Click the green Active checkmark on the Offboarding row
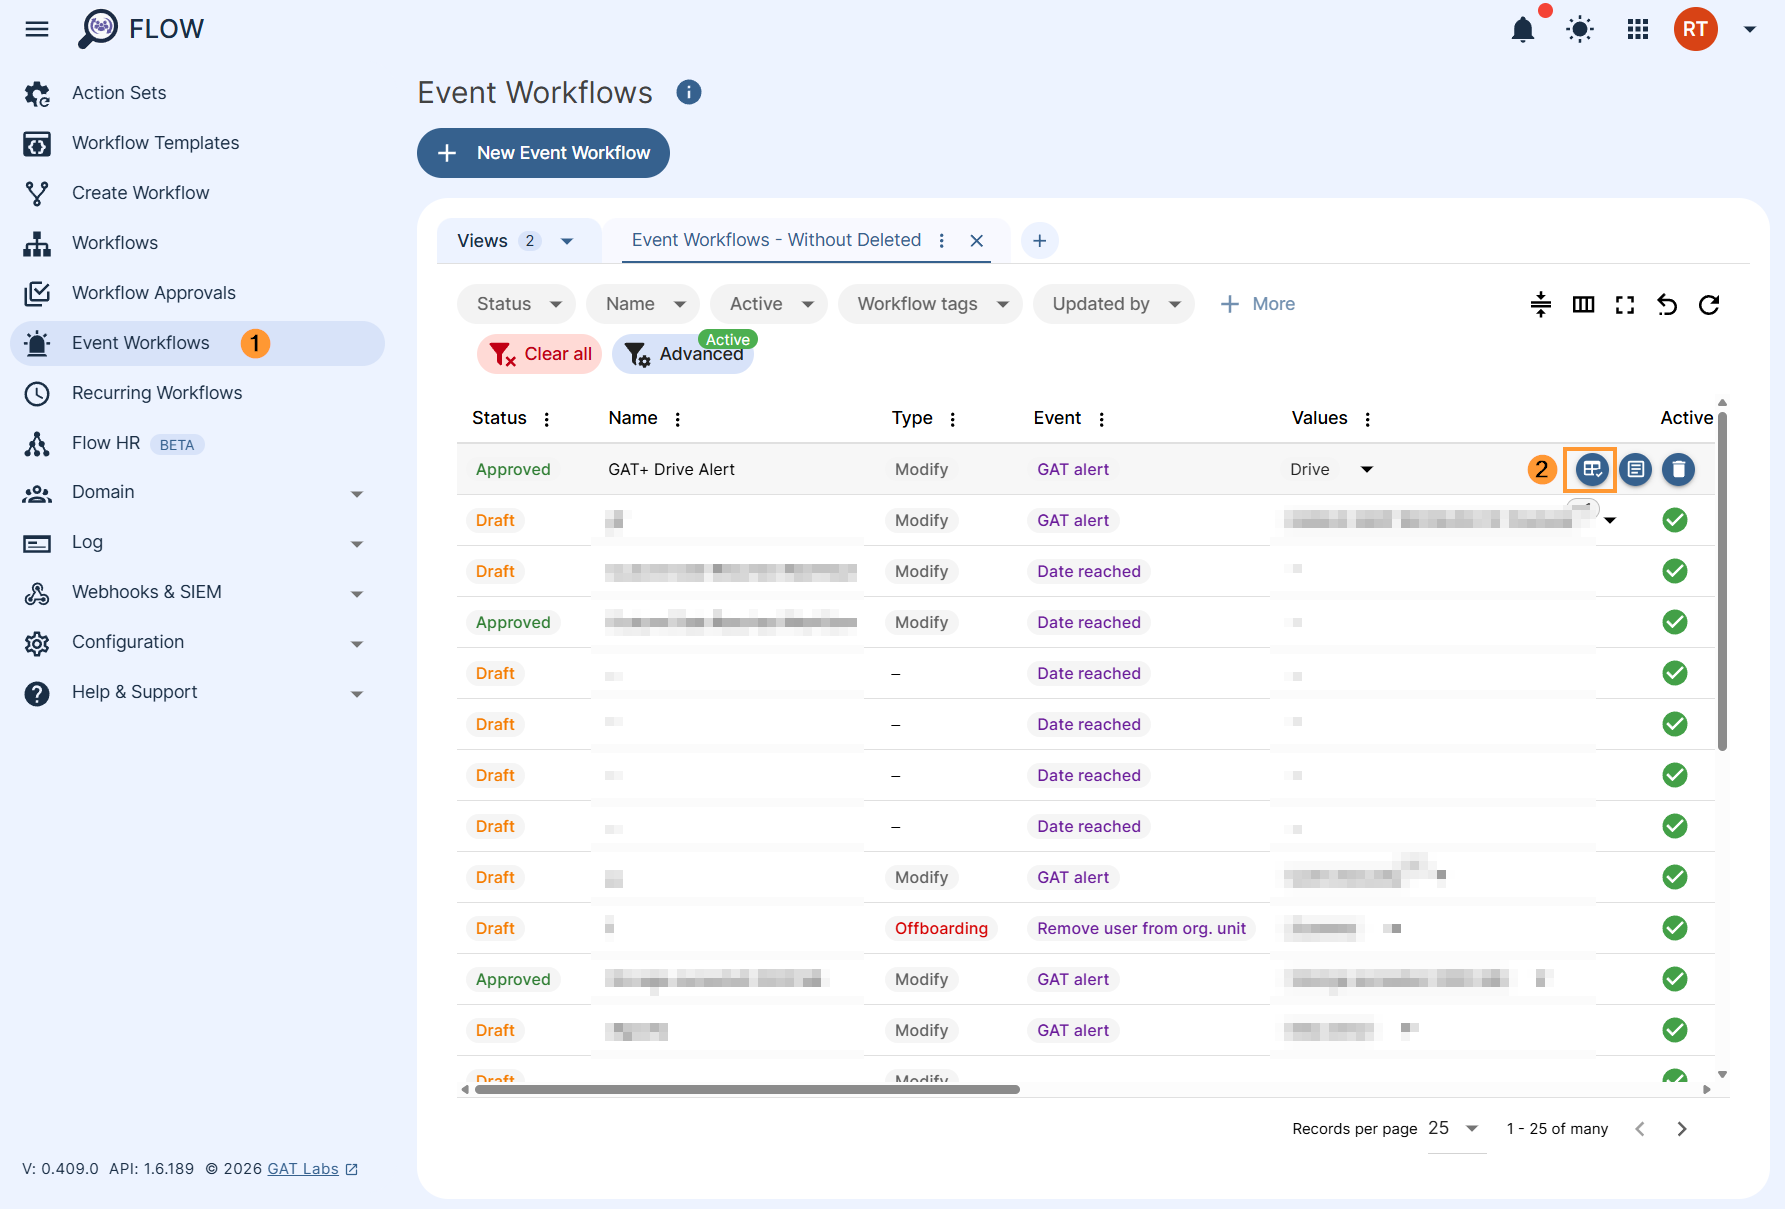 tap(1675, 928)
